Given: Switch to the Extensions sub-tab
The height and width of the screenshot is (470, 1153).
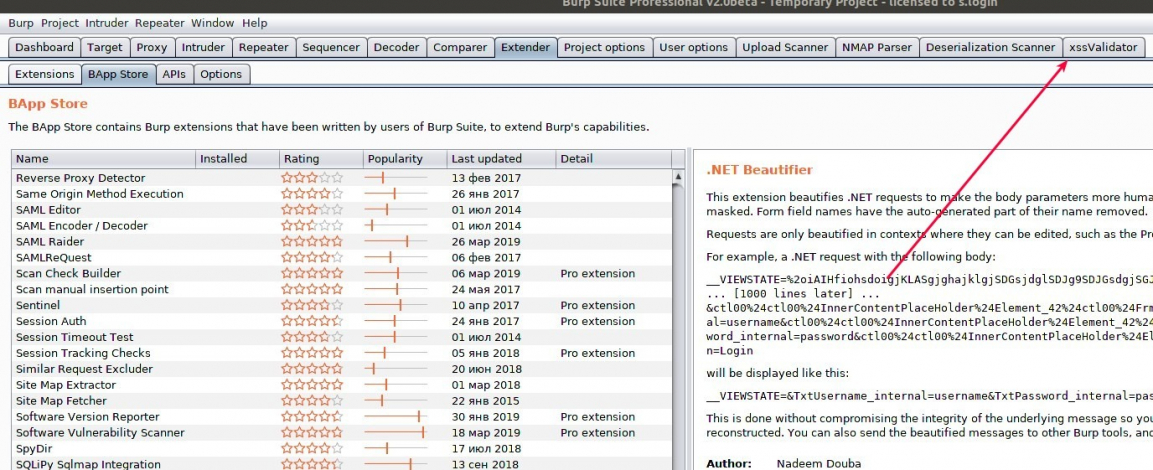Looking at the screenshot, I should click(x=45, y=74).
